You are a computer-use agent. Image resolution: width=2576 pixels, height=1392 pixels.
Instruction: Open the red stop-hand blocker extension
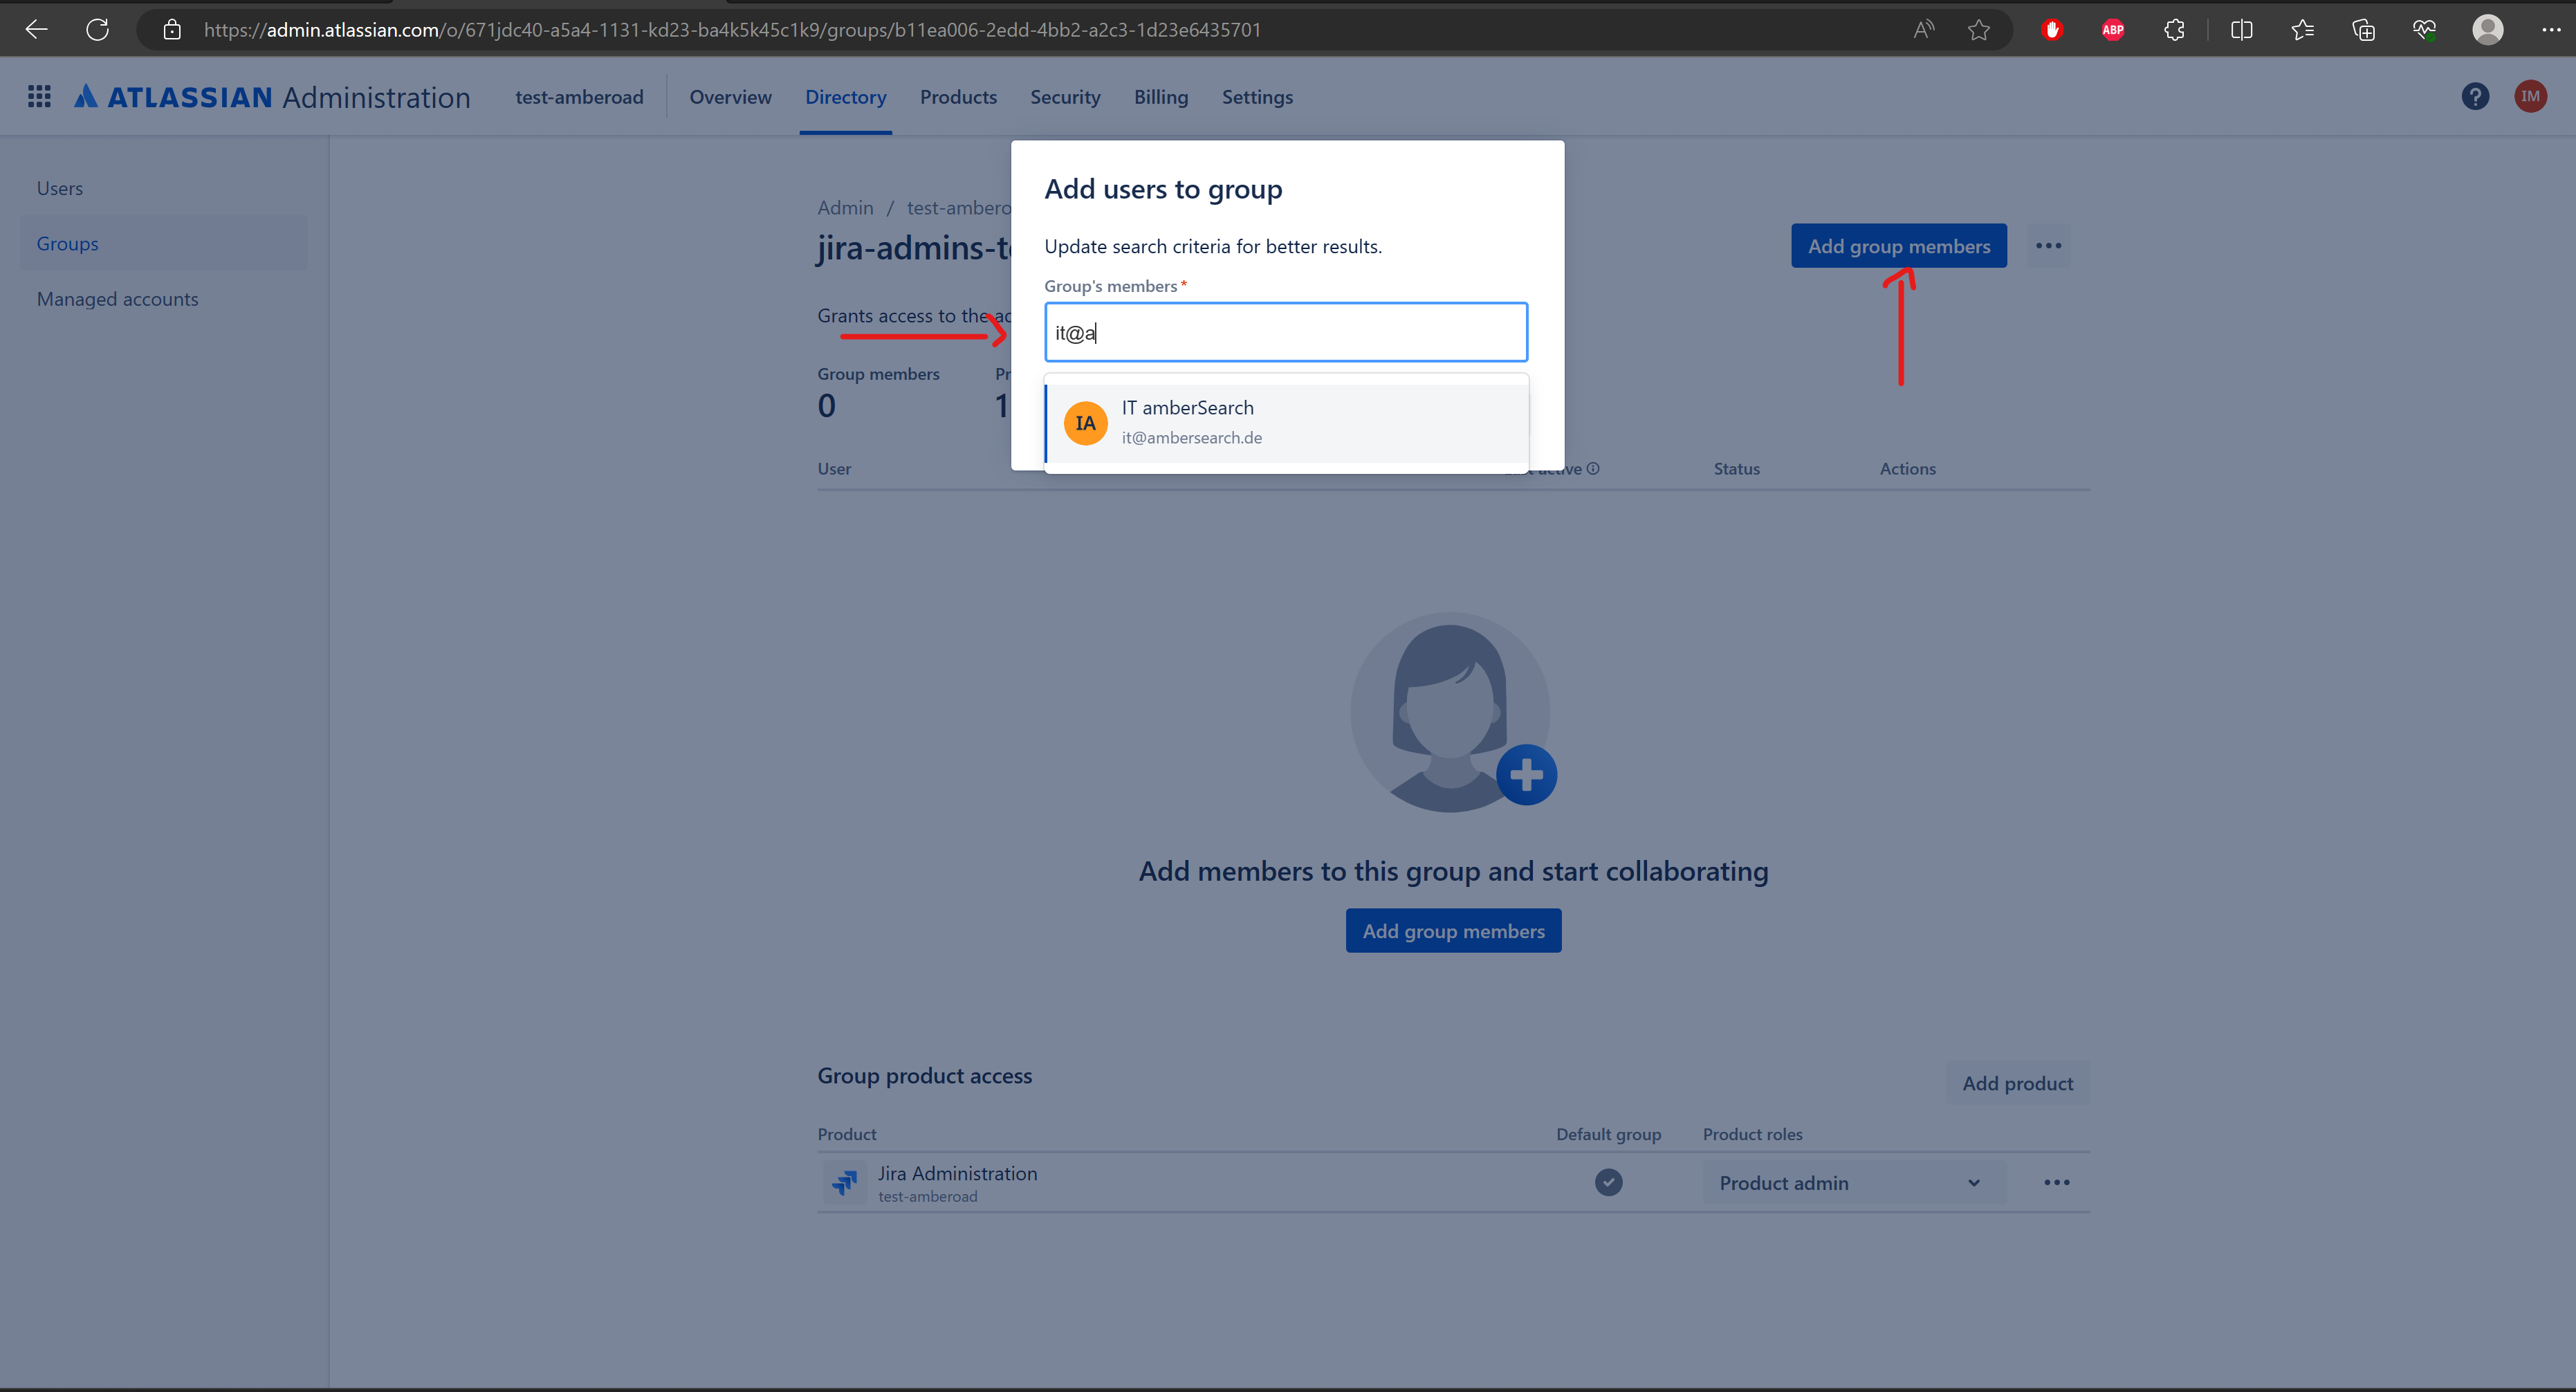coord(2052,30)
